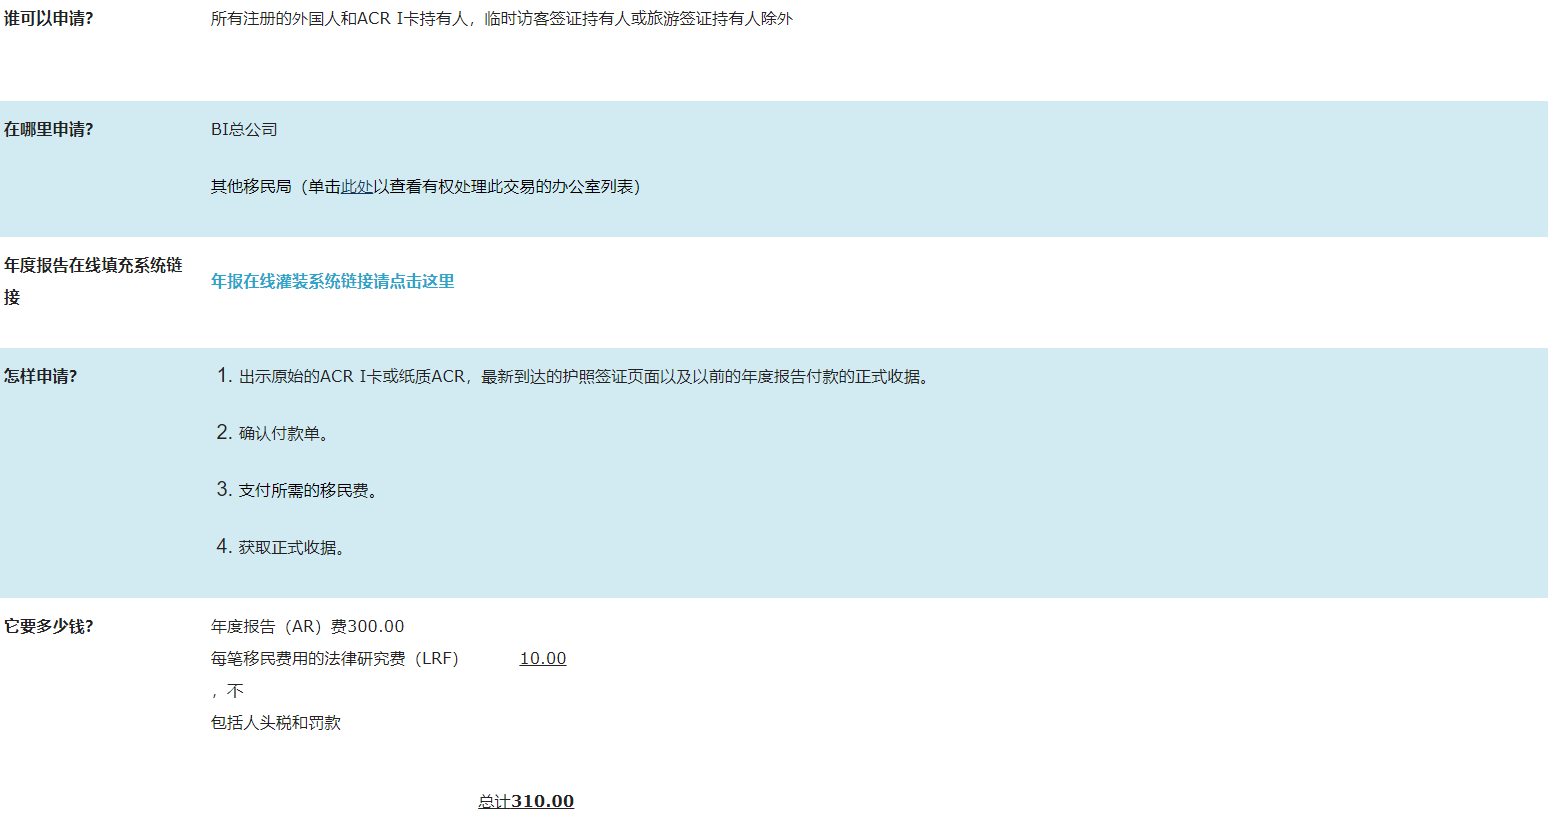Click step 1 about presenting original ACR I-Card
This screenshot has width=1548, height=831.
click(x=585, y=377)
